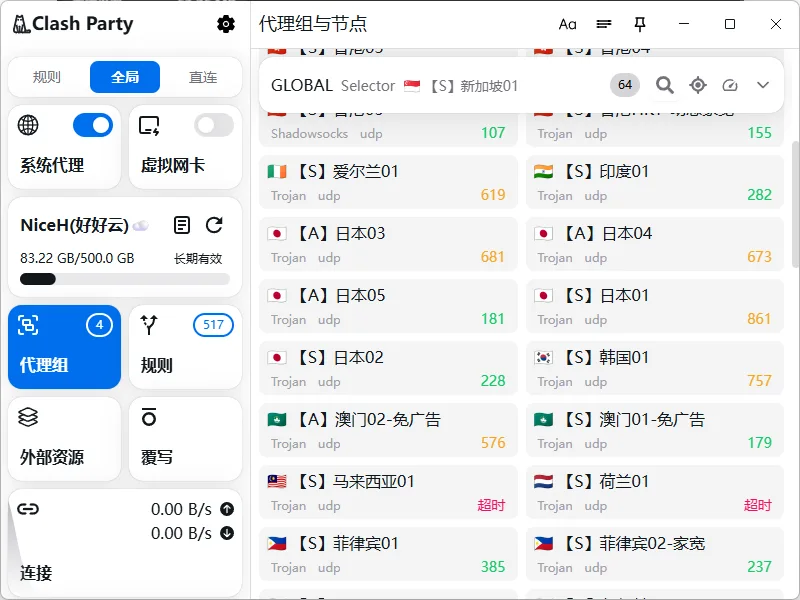The height and width of the screenshot is (600, 800).
Task: Click the virtual network card icon
Action: click(x=149, y=125)
